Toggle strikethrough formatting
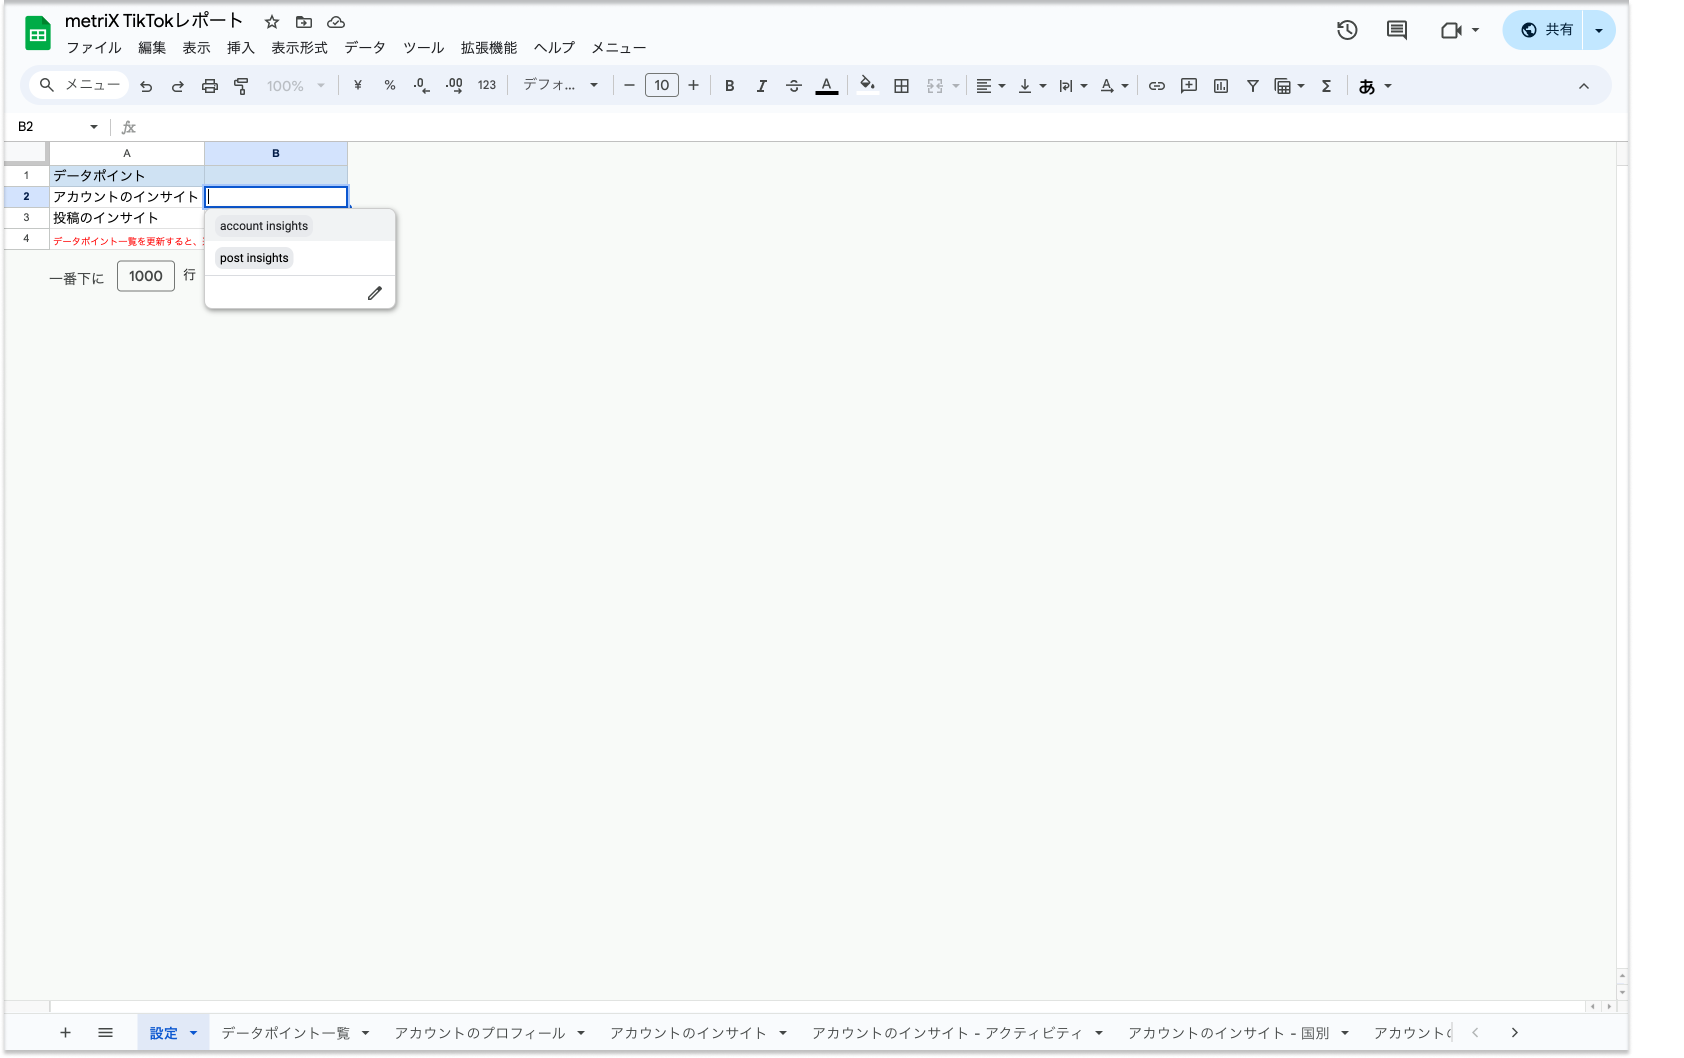Screen dimensions: 1684x1058 pyautogui.click(x=794, y=86)
